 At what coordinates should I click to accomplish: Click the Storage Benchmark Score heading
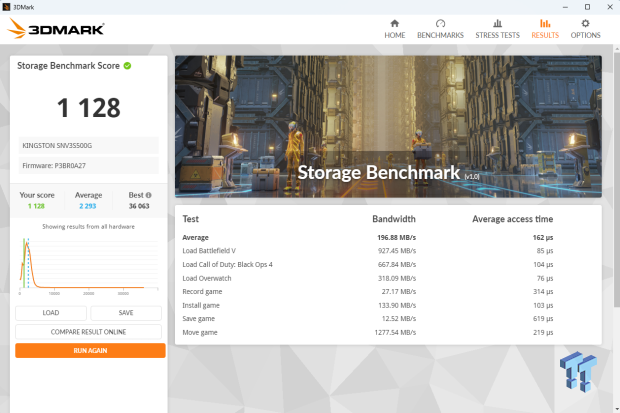coord(68,66)
